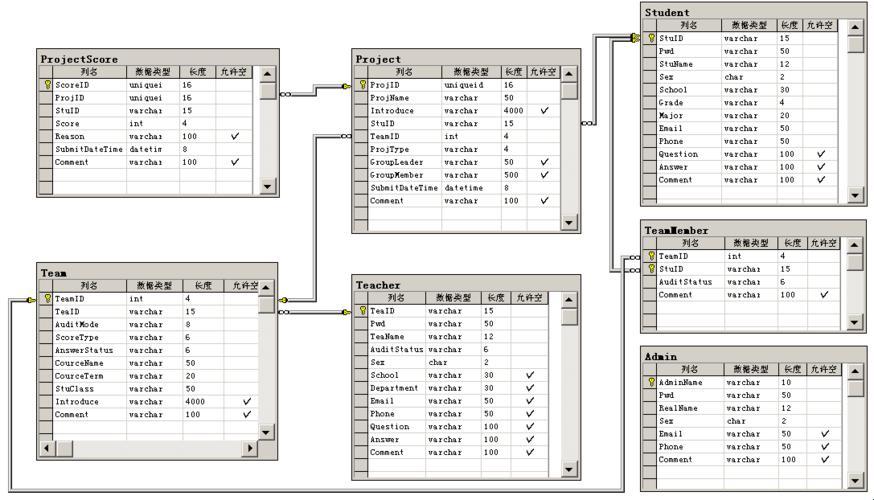Click the scroll up arrow in ProjectScore table

[268, 74]
